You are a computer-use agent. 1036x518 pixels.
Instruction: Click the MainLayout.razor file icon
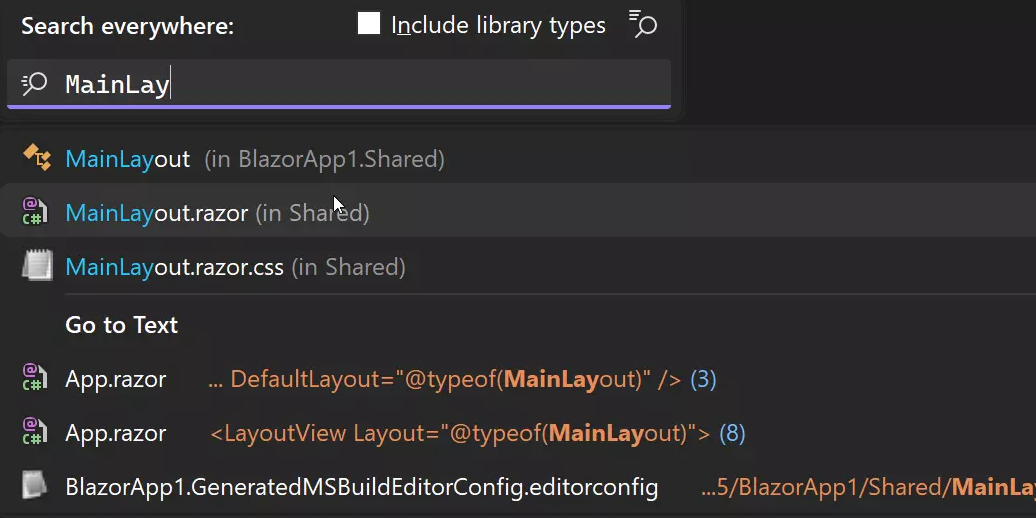click(35, 212)
